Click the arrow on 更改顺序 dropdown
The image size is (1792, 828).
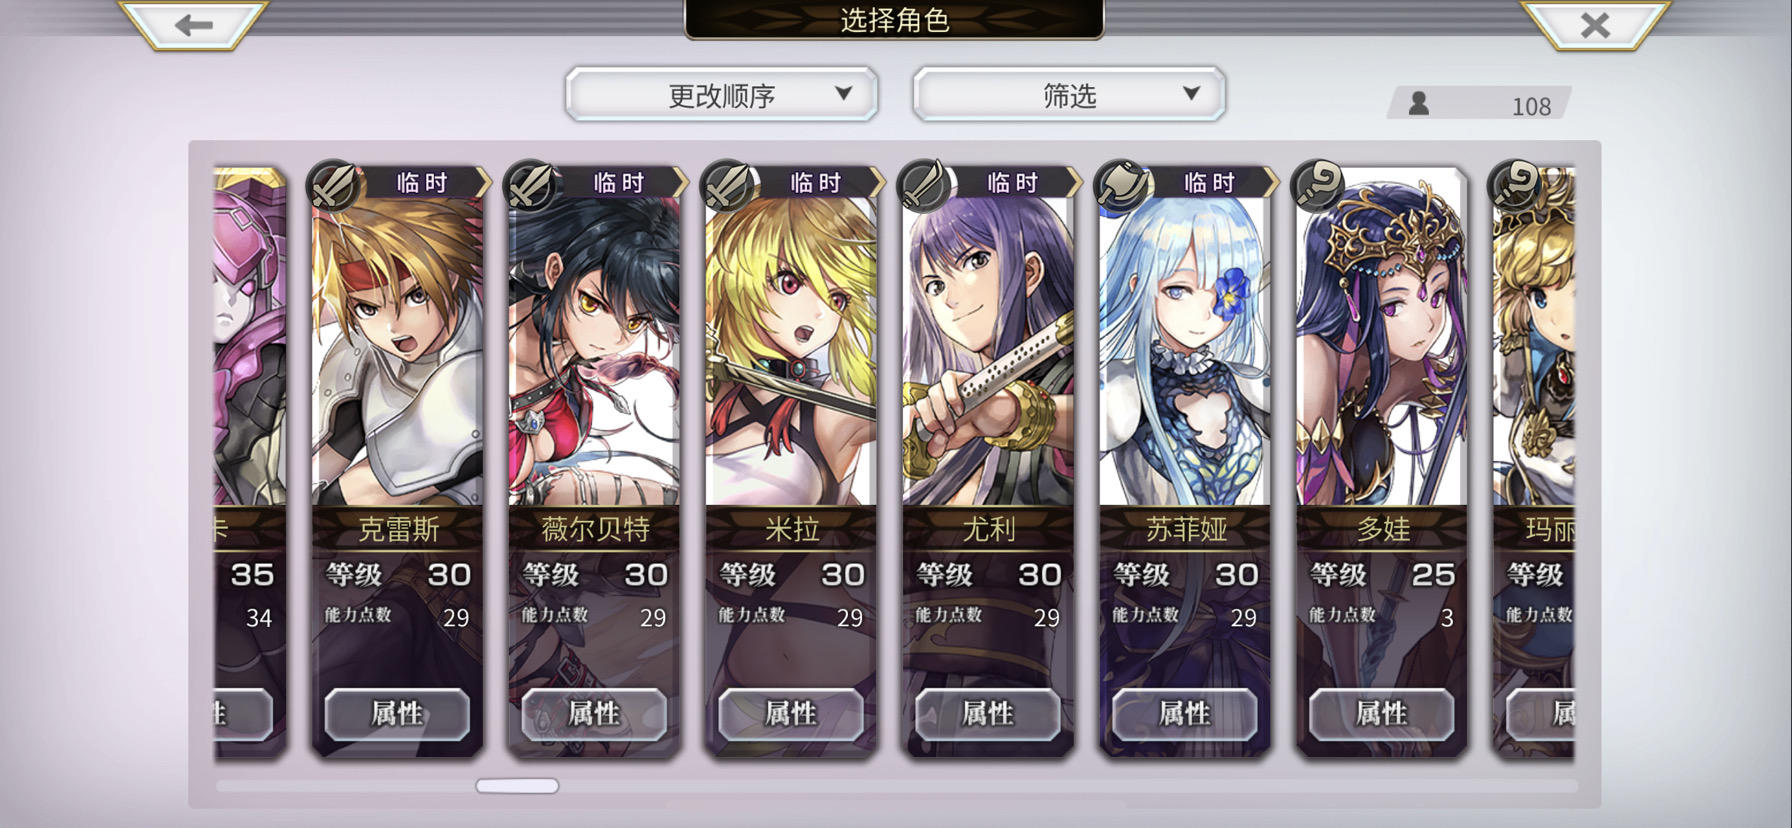click(843, 93)
